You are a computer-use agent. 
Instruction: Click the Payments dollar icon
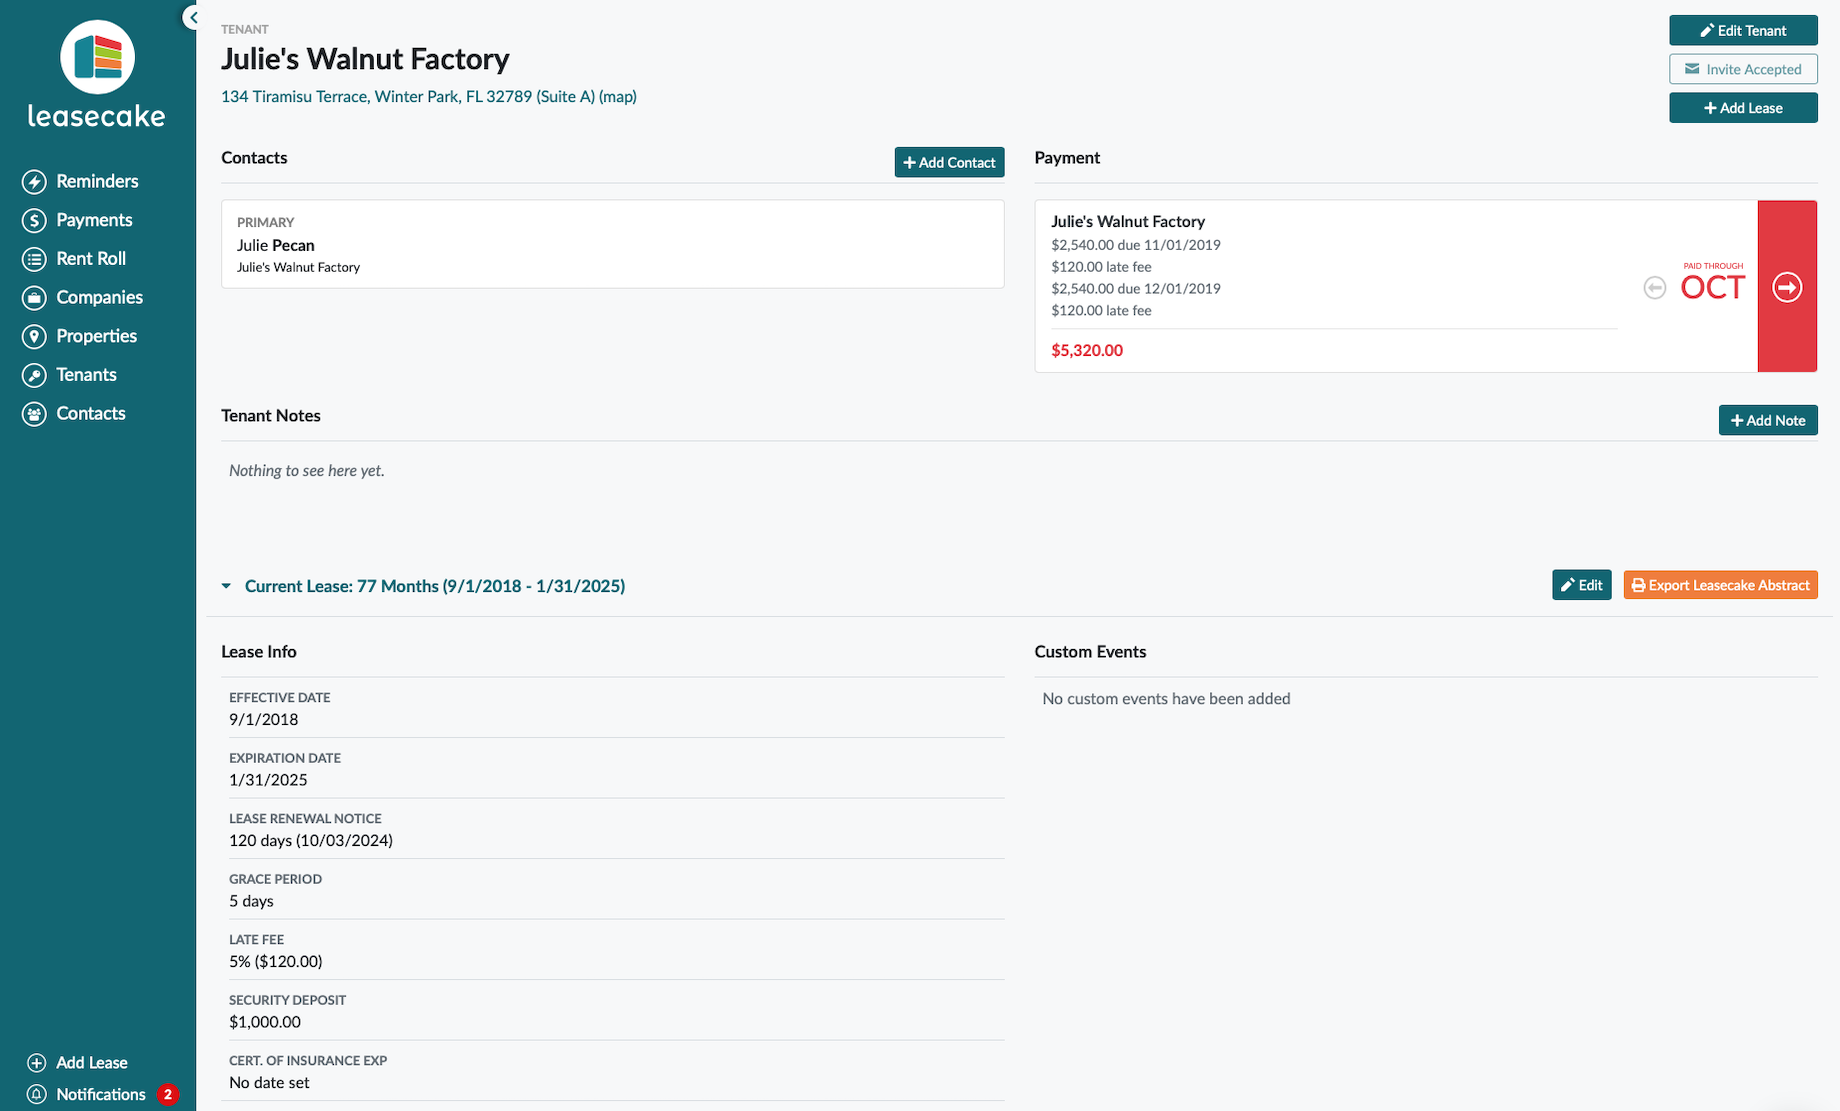(x=35, y=221)
